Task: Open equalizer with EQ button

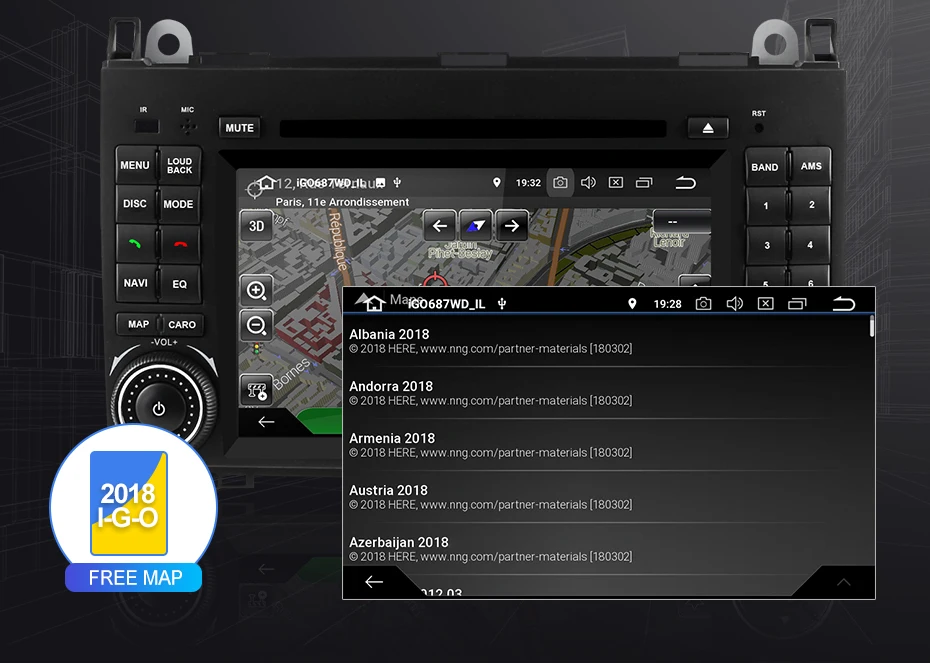Action: (180, 284)
